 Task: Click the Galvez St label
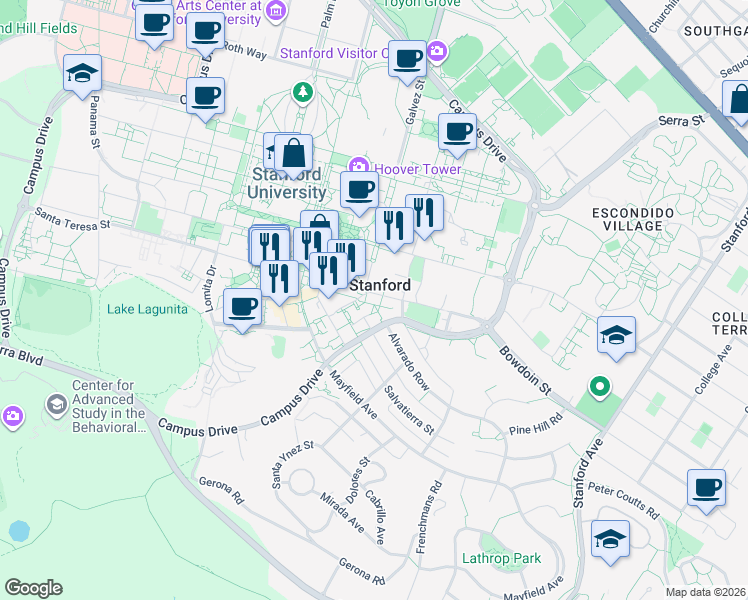(415, 102)
